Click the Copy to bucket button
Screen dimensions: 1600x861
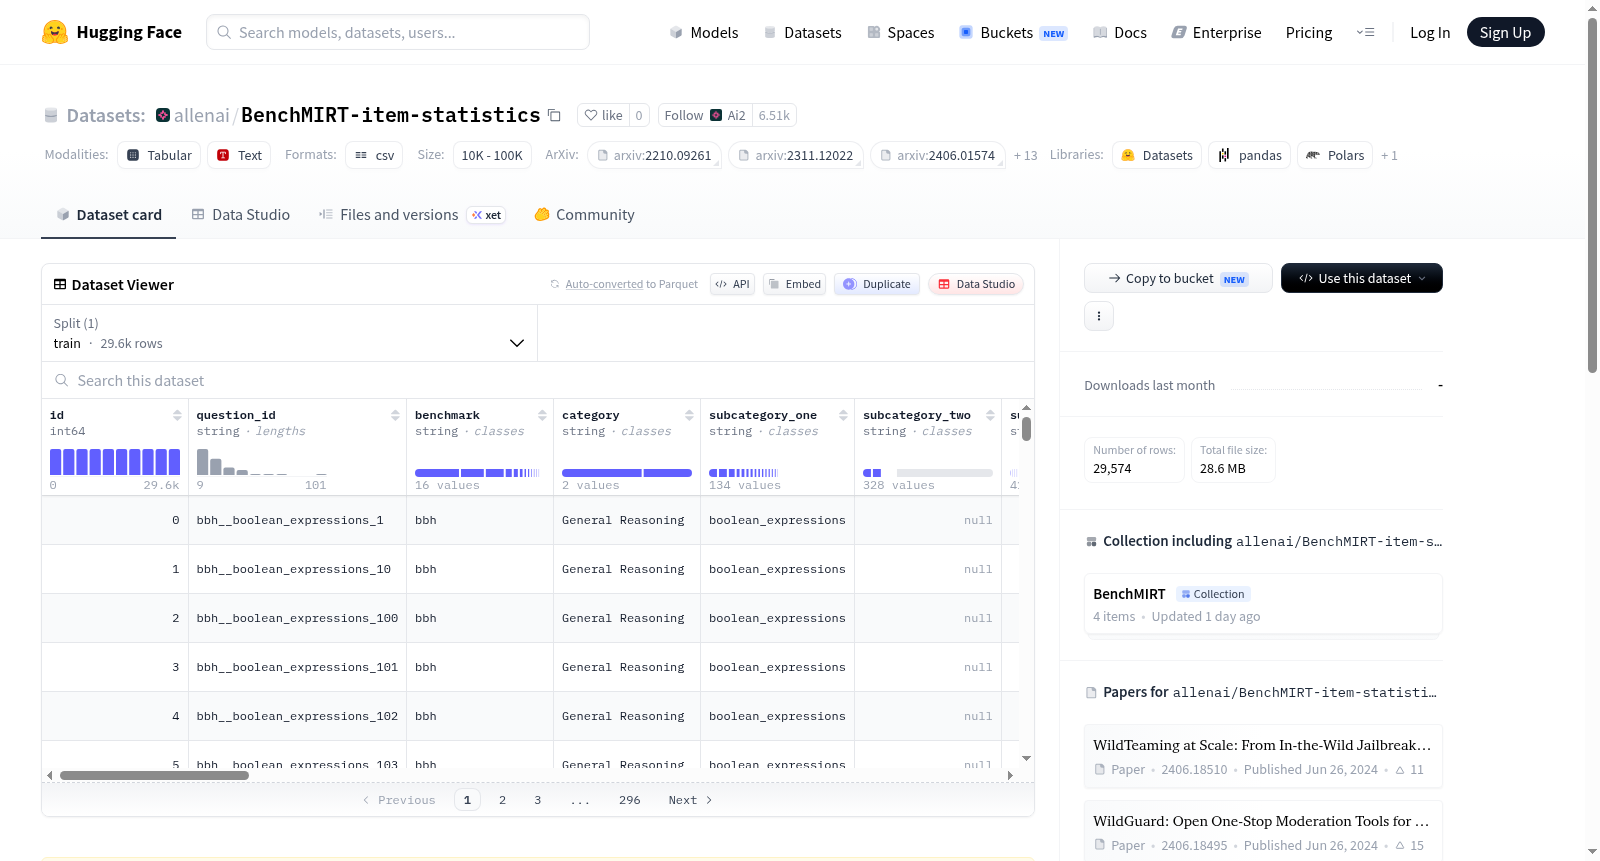click(x=1178, y=278)
